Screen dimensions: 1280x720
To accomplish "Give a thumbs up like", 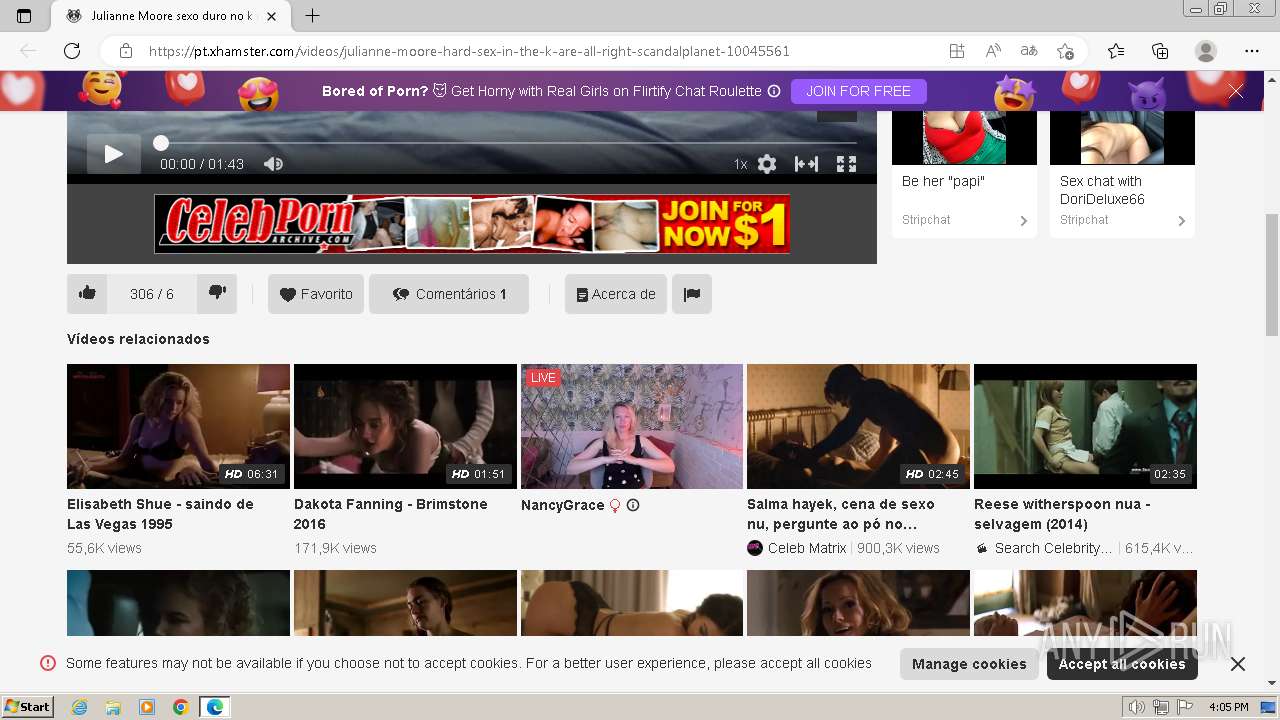I will (87, 293).
